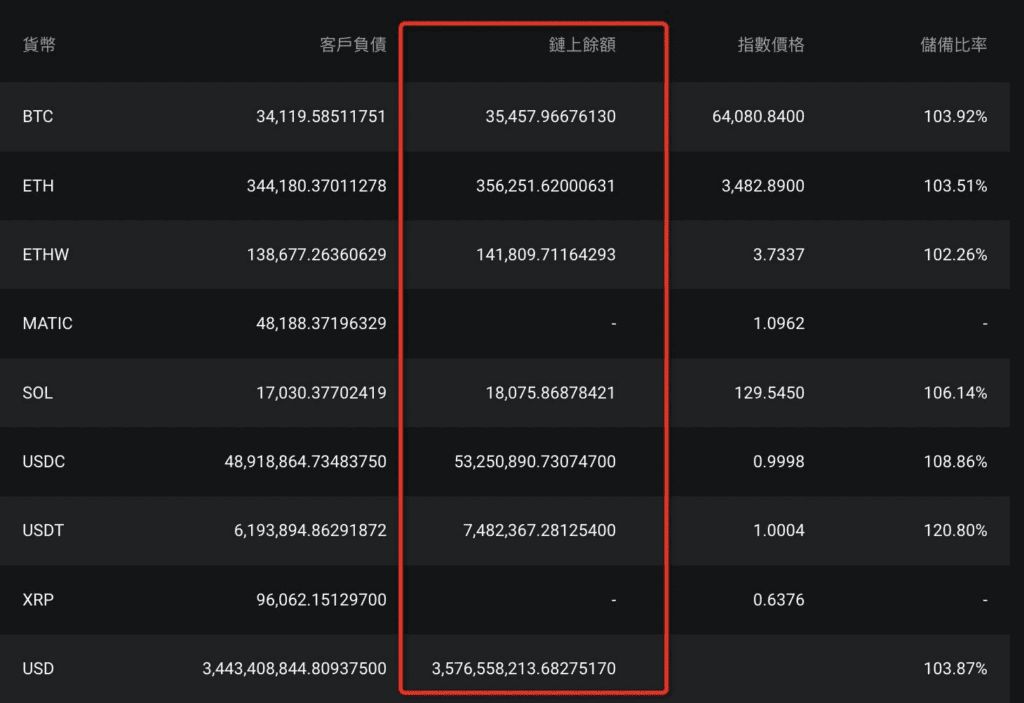The width and height of the screenshot is (1024, 703).
Task: Click the USDT currency label
Action: pos(43,531)
